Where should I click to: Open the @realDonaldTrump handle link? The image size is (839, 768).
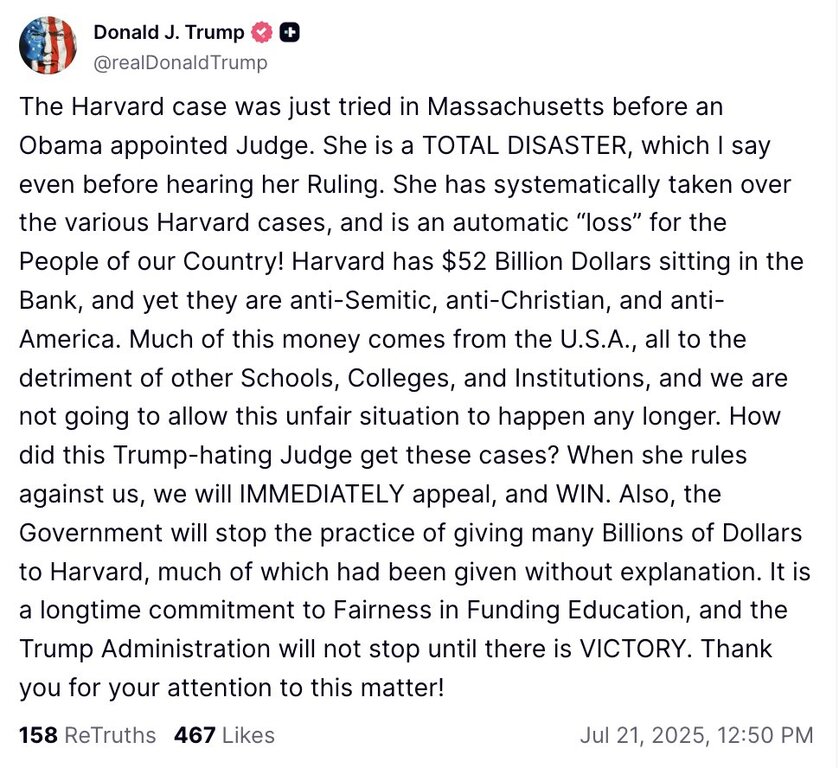click(180, 63)
